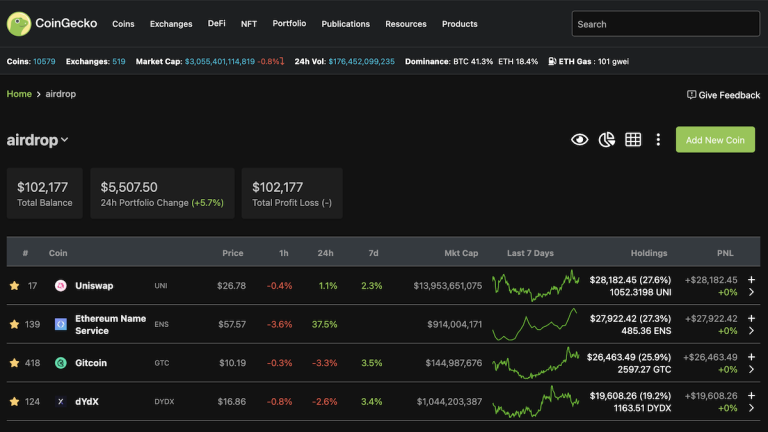Click the Uniswap 7-day sparkline chart
768x432 pixels.
coord(535,286)
